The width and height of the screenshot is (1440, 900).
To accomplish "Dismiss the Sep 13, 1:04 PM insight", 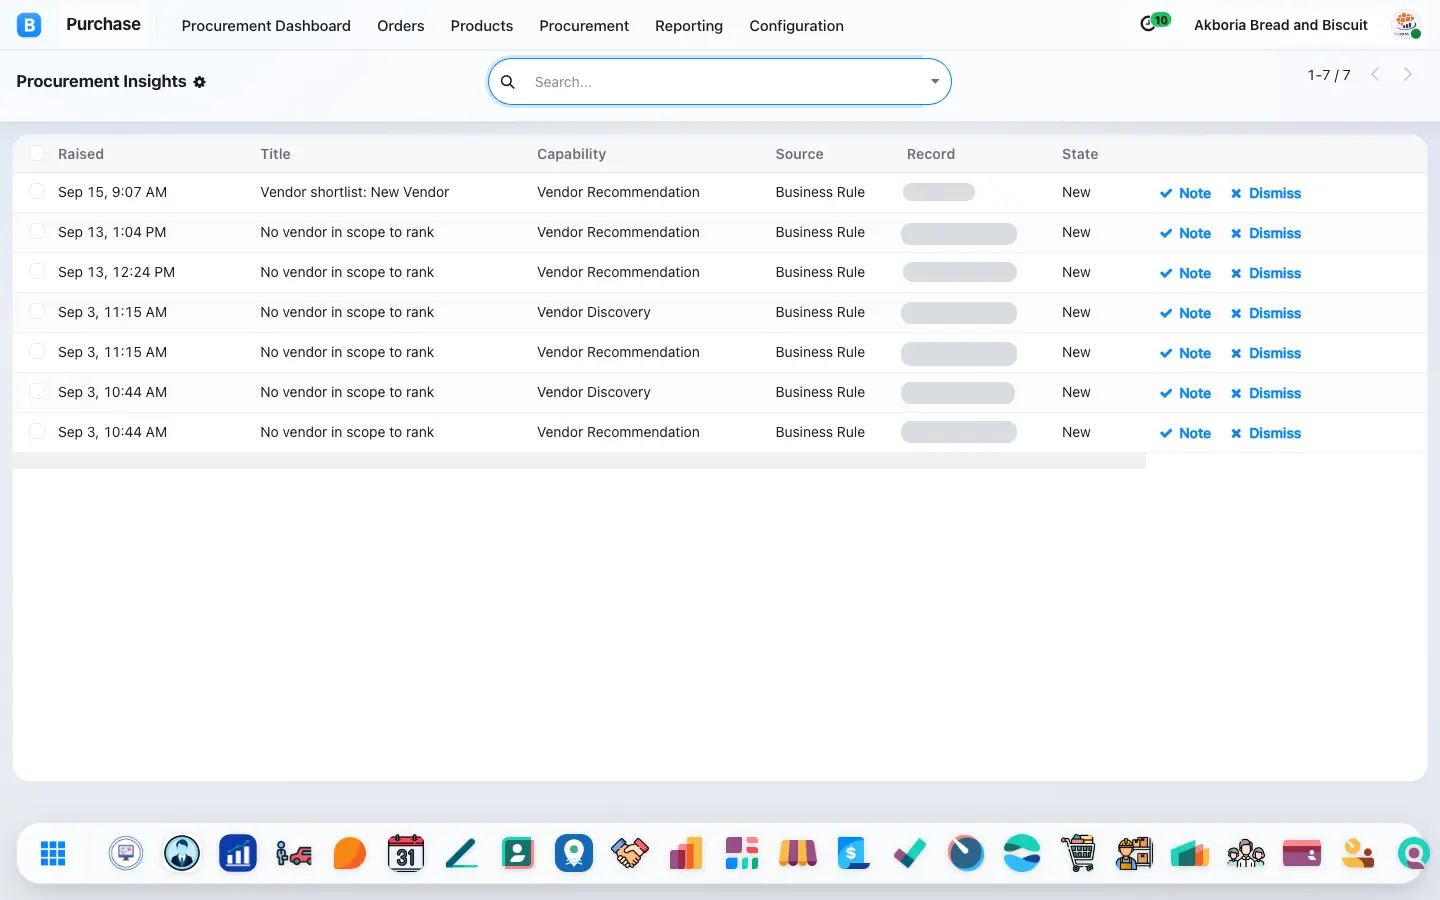I will [x=1266, y=233].
